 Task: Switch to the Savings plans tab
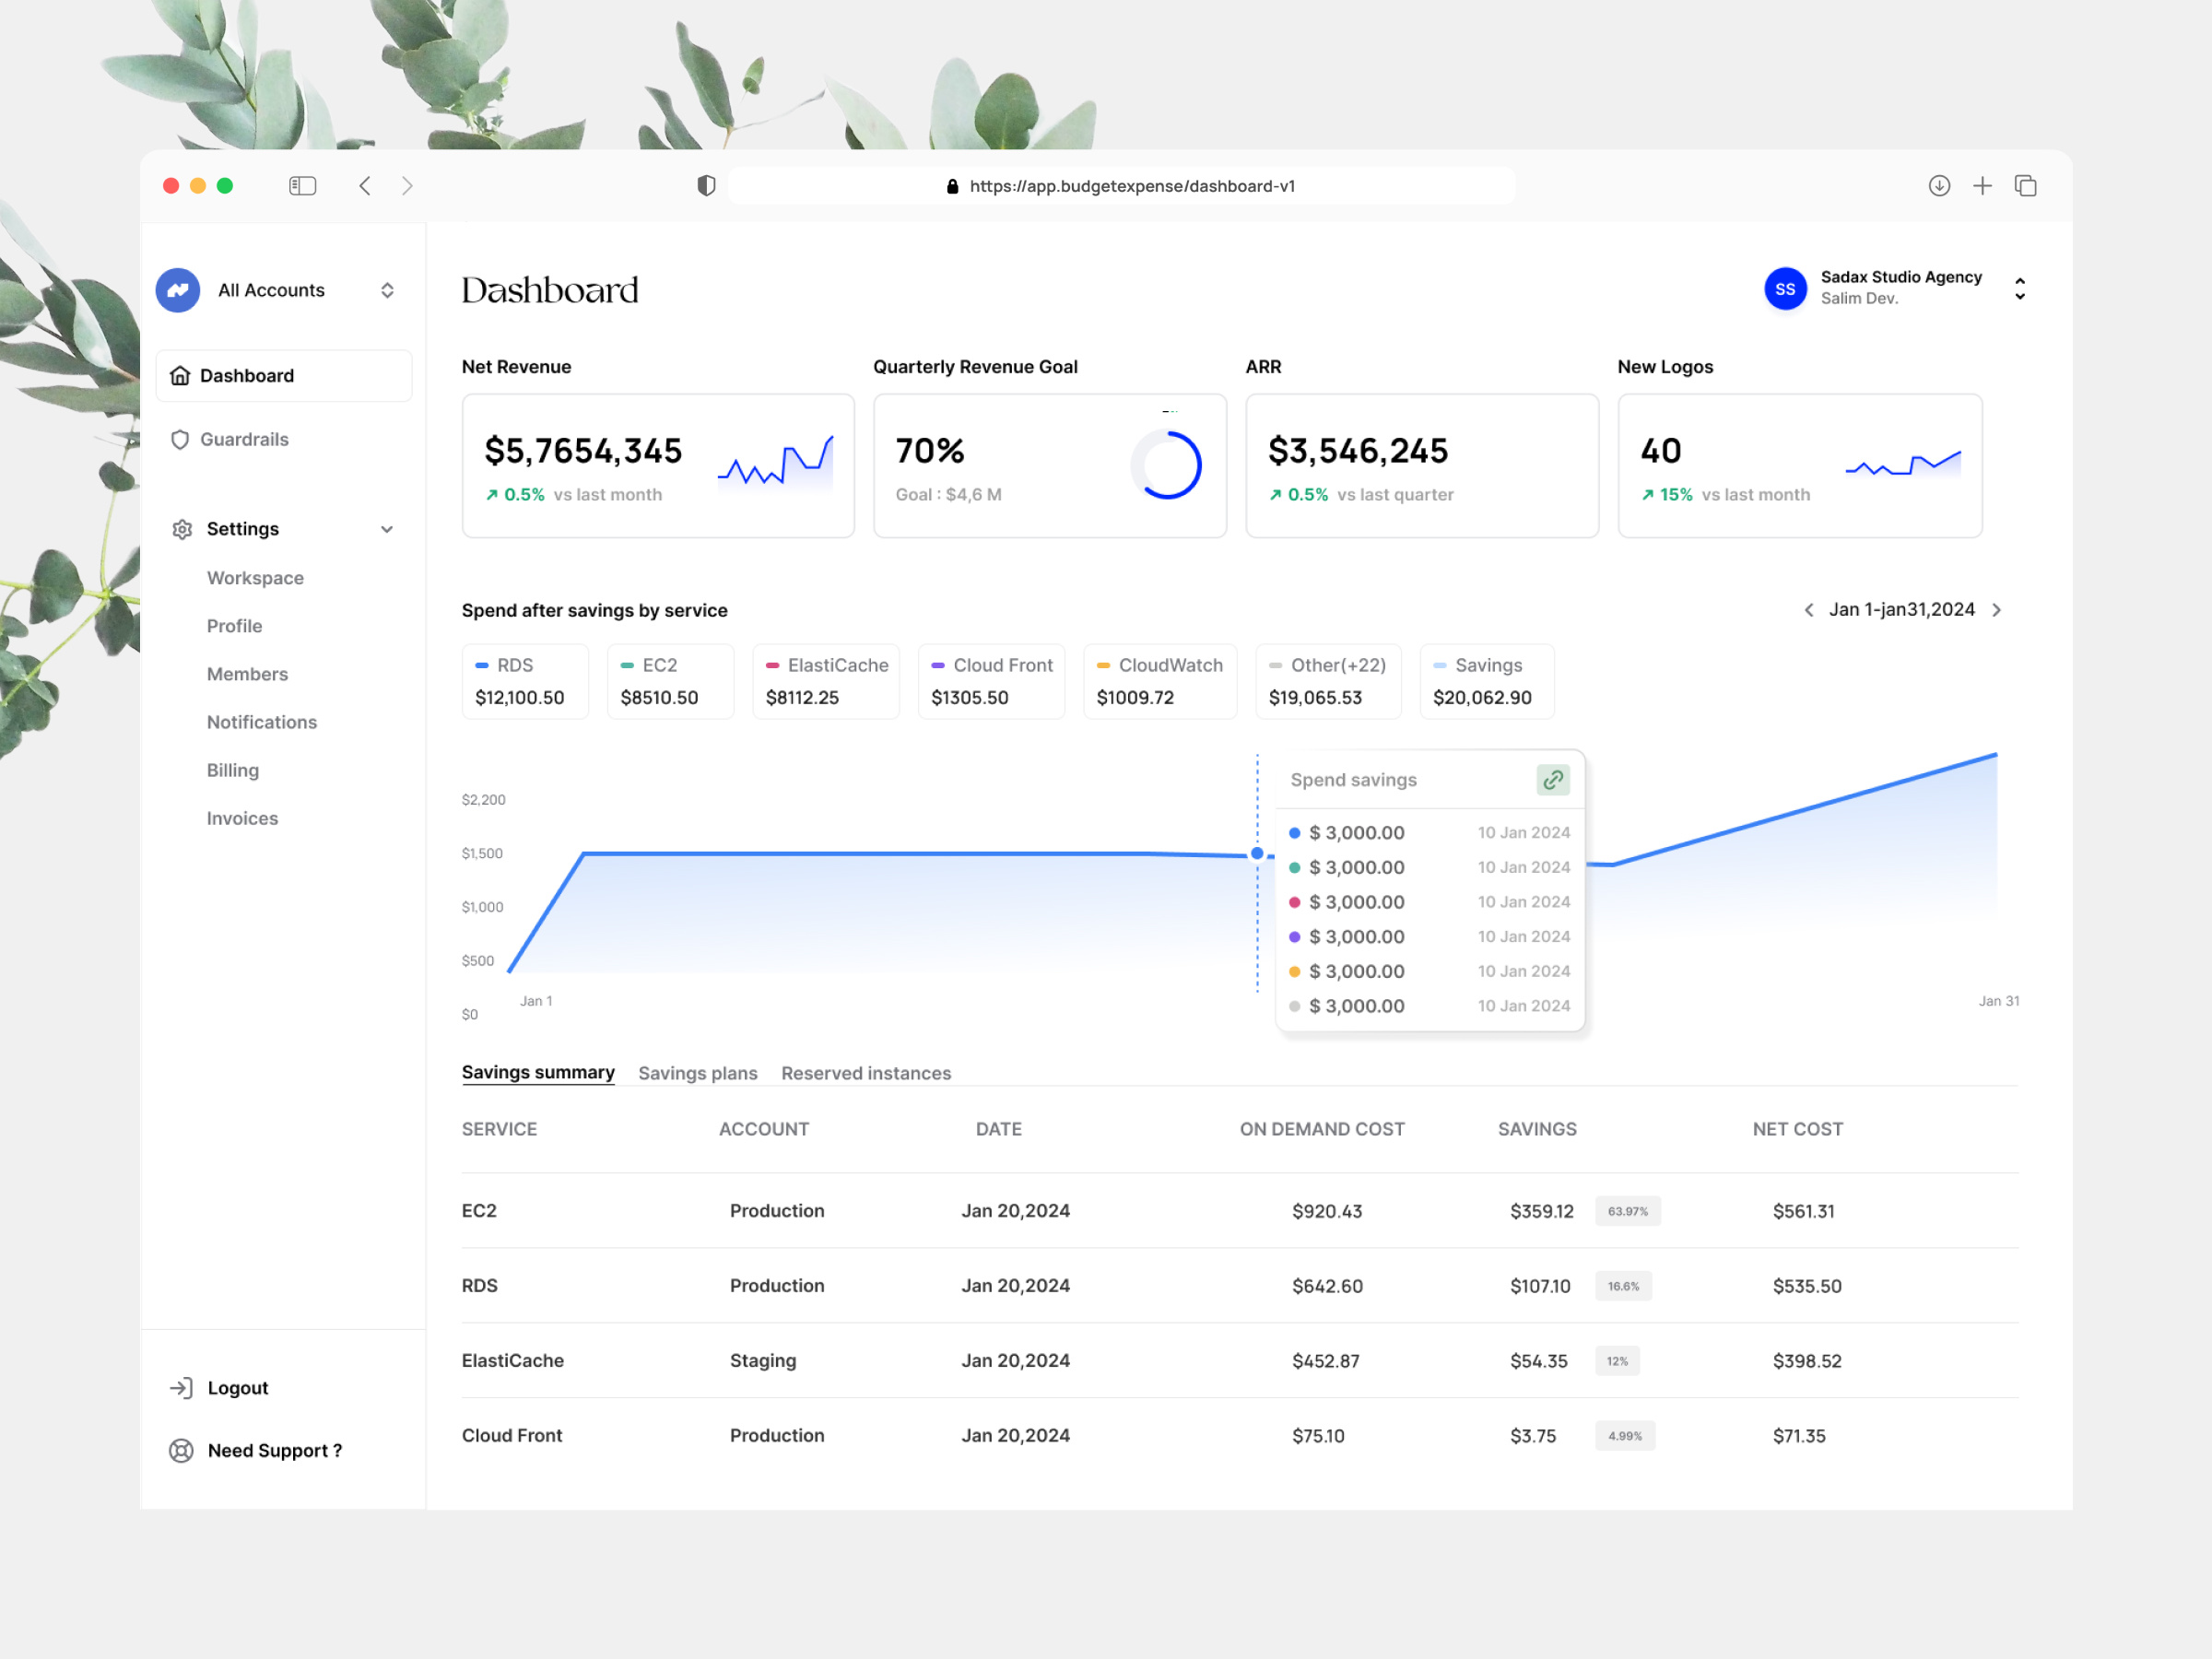[x=698, y=1073]
